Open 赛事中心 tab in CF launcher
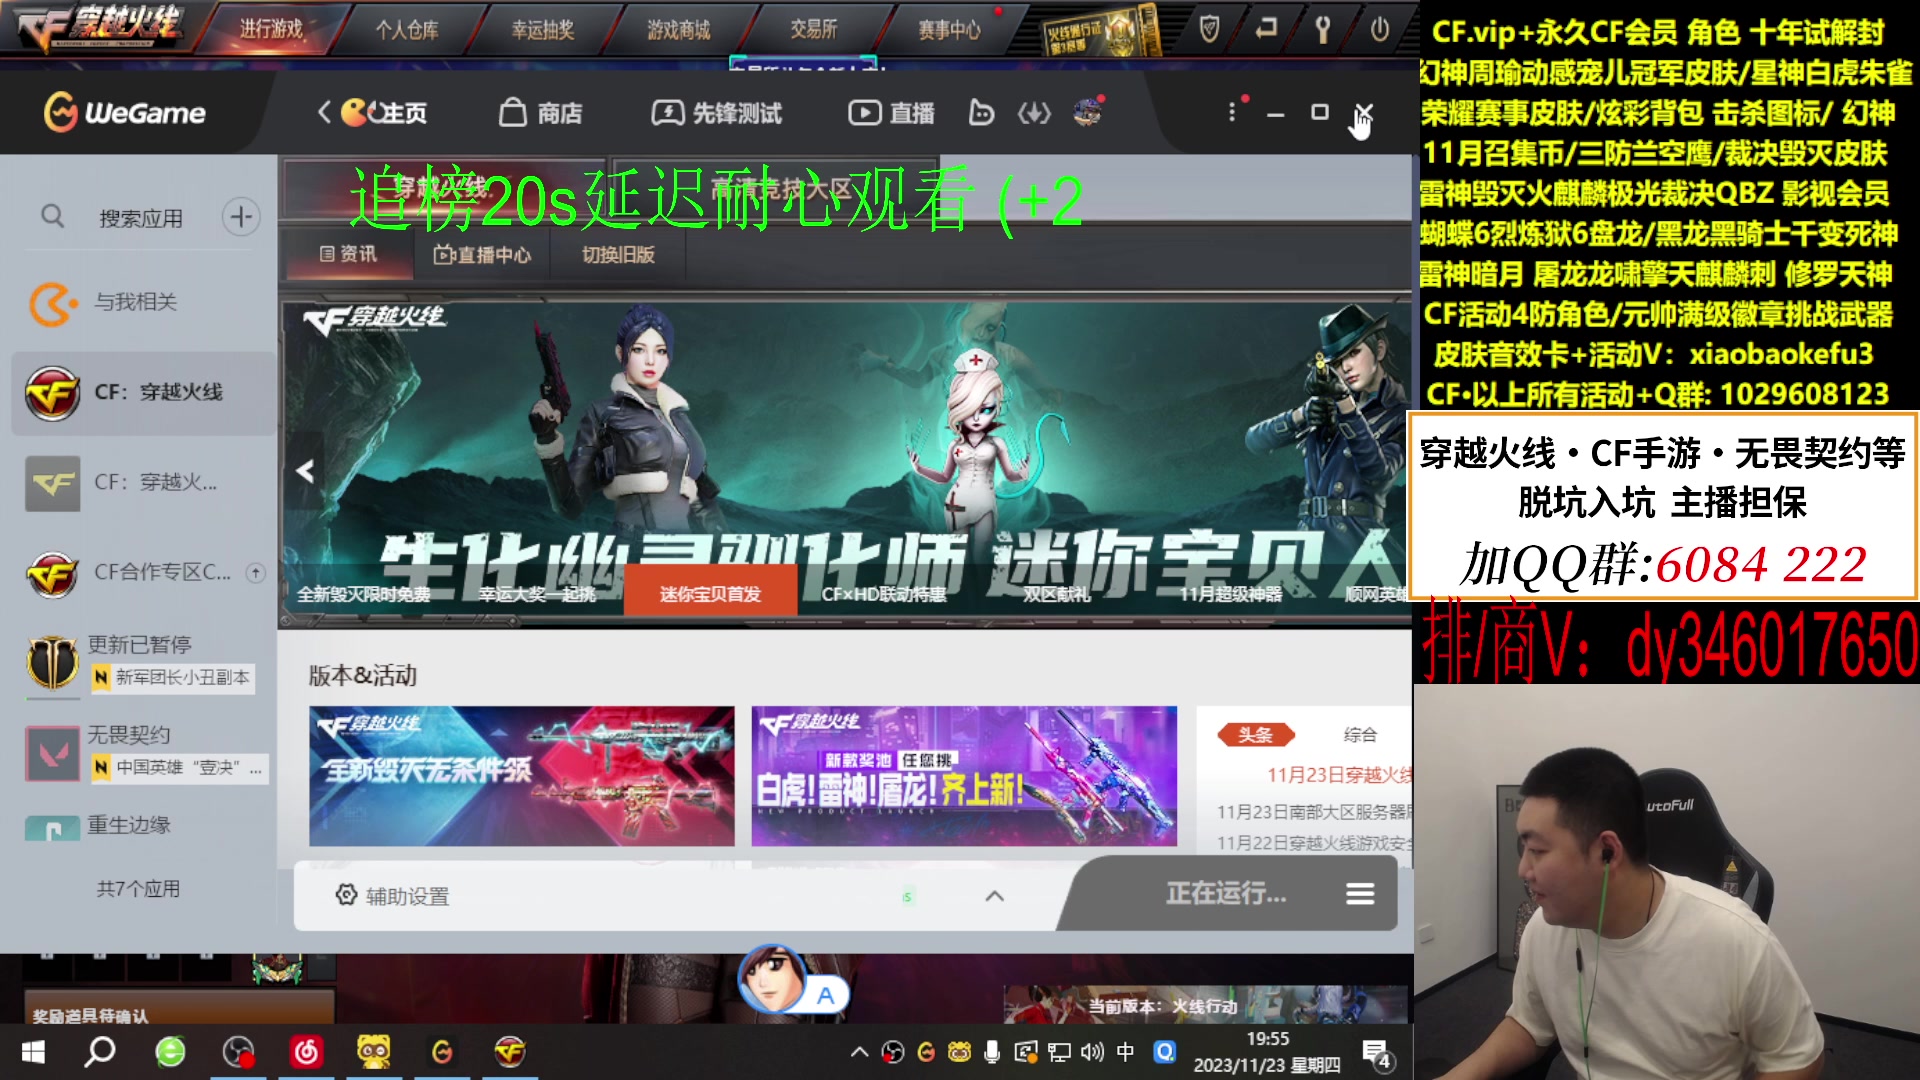 coord(950,30)
